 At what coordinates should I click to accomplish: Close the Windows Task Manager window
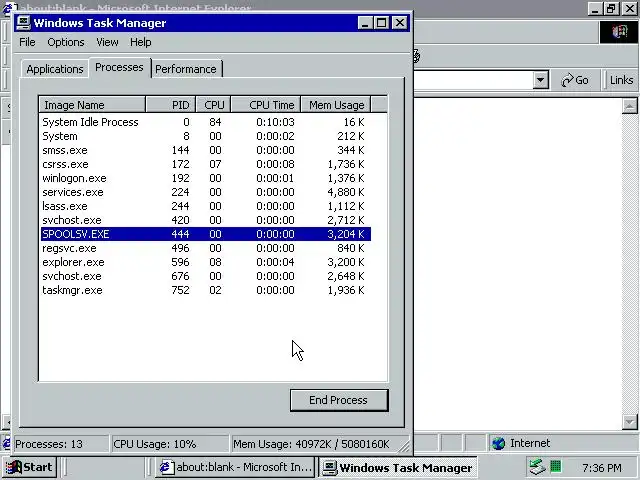tap(400, 23)
